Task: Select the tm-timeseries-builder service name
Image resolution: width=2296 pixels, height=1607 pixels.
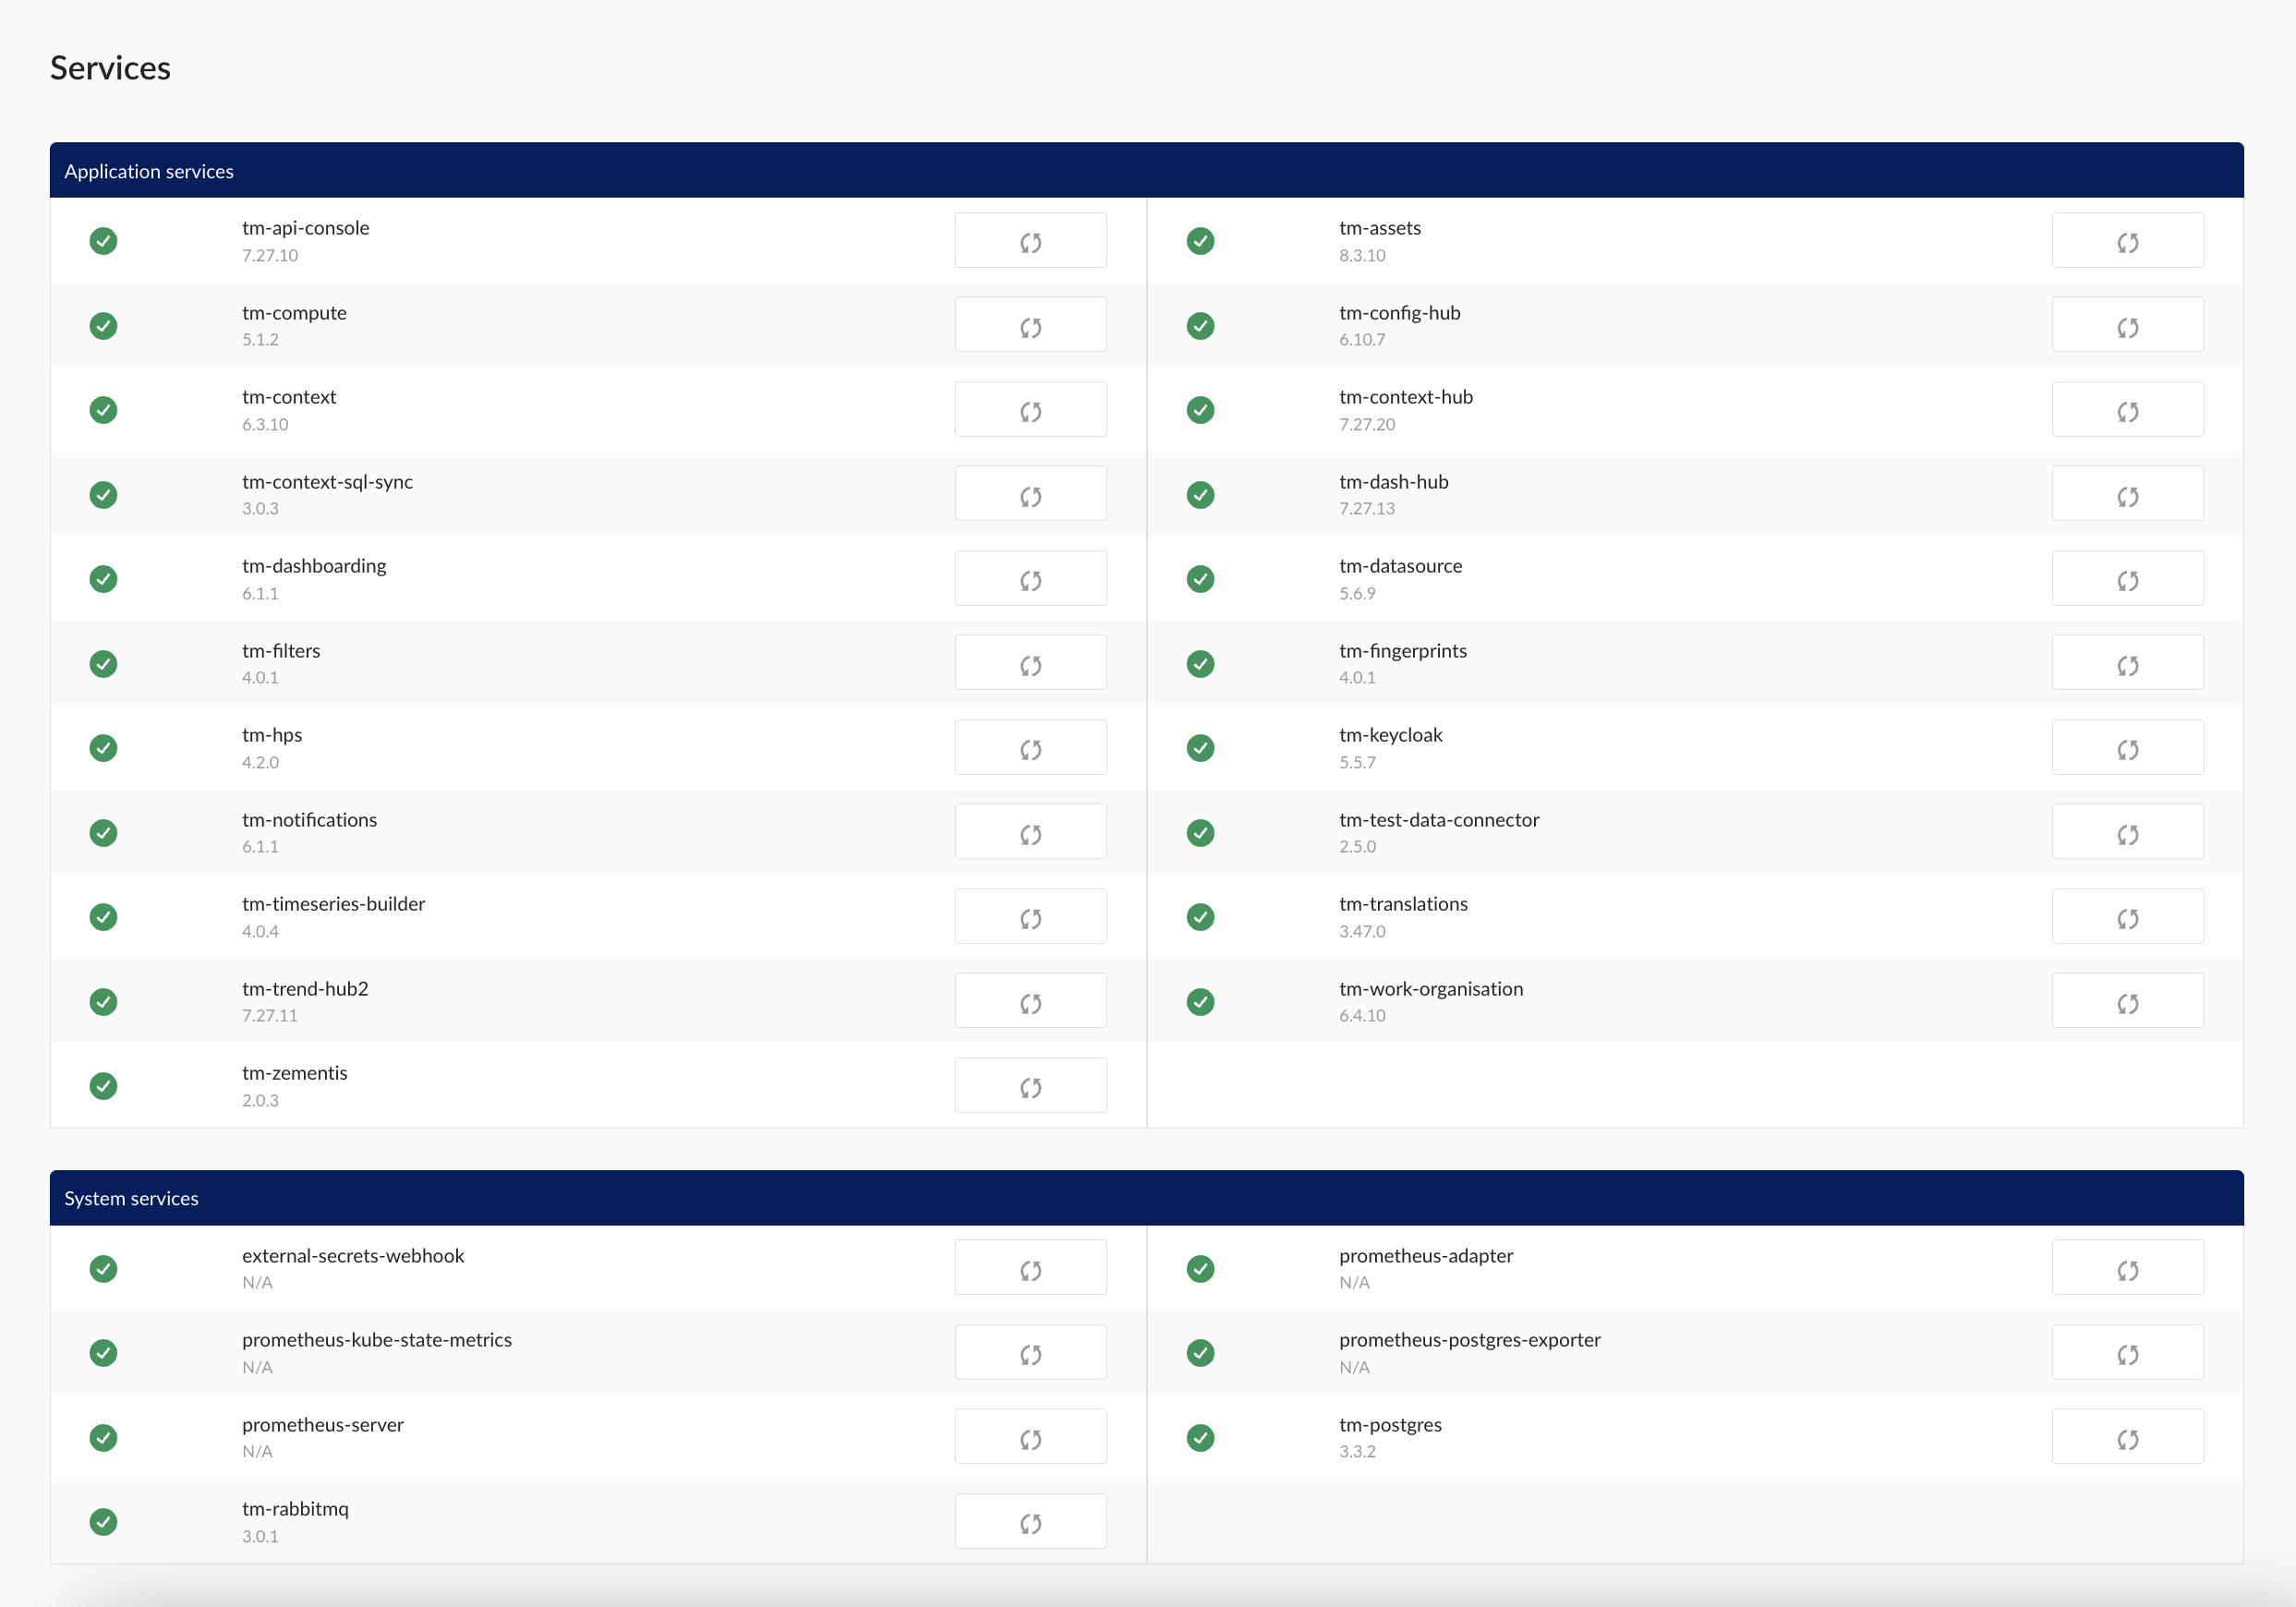Action: point(333,904)
